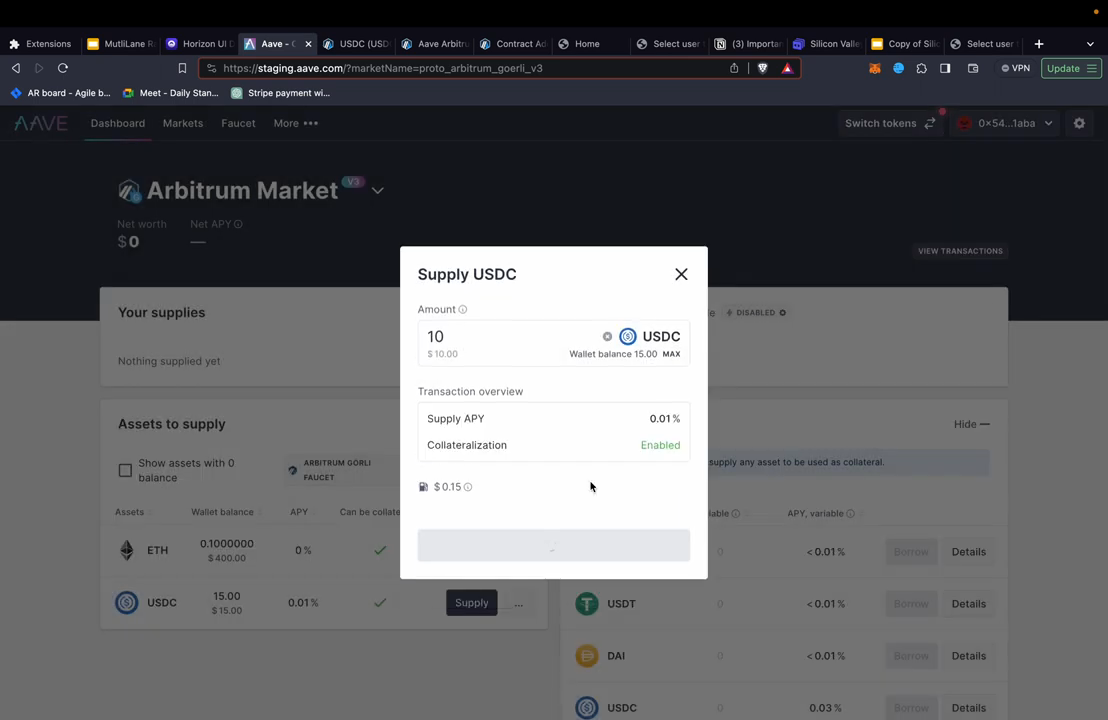The image size is (1108, 720).
Task: Click VIEW TRANSACTIONS button
Action: pos(960,251)
